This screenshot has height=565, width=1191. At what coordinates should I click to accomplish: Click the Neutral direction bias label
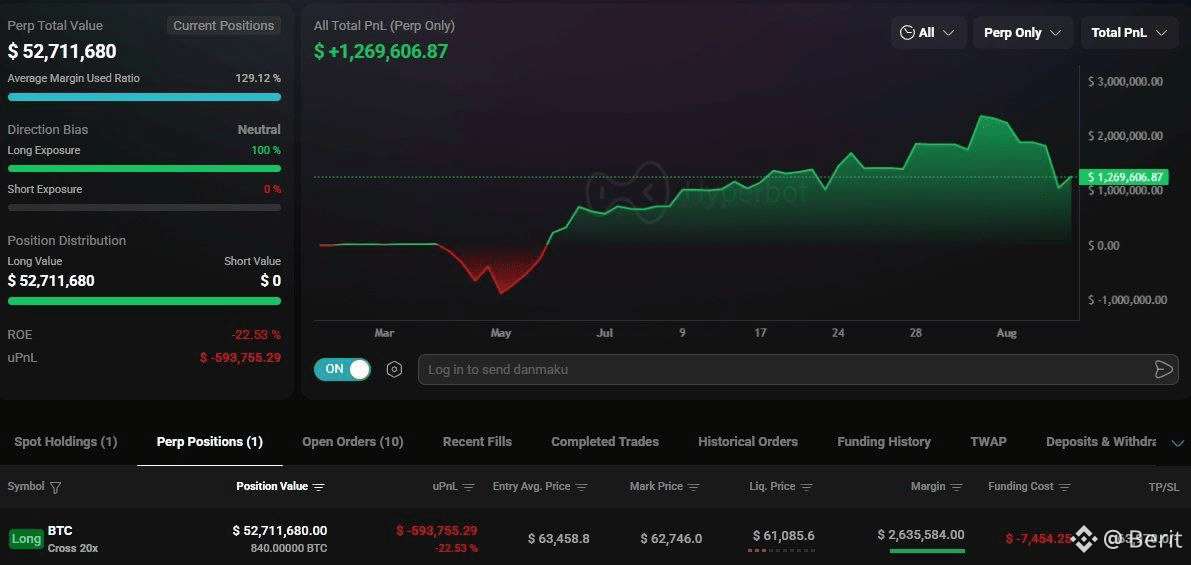259,130
